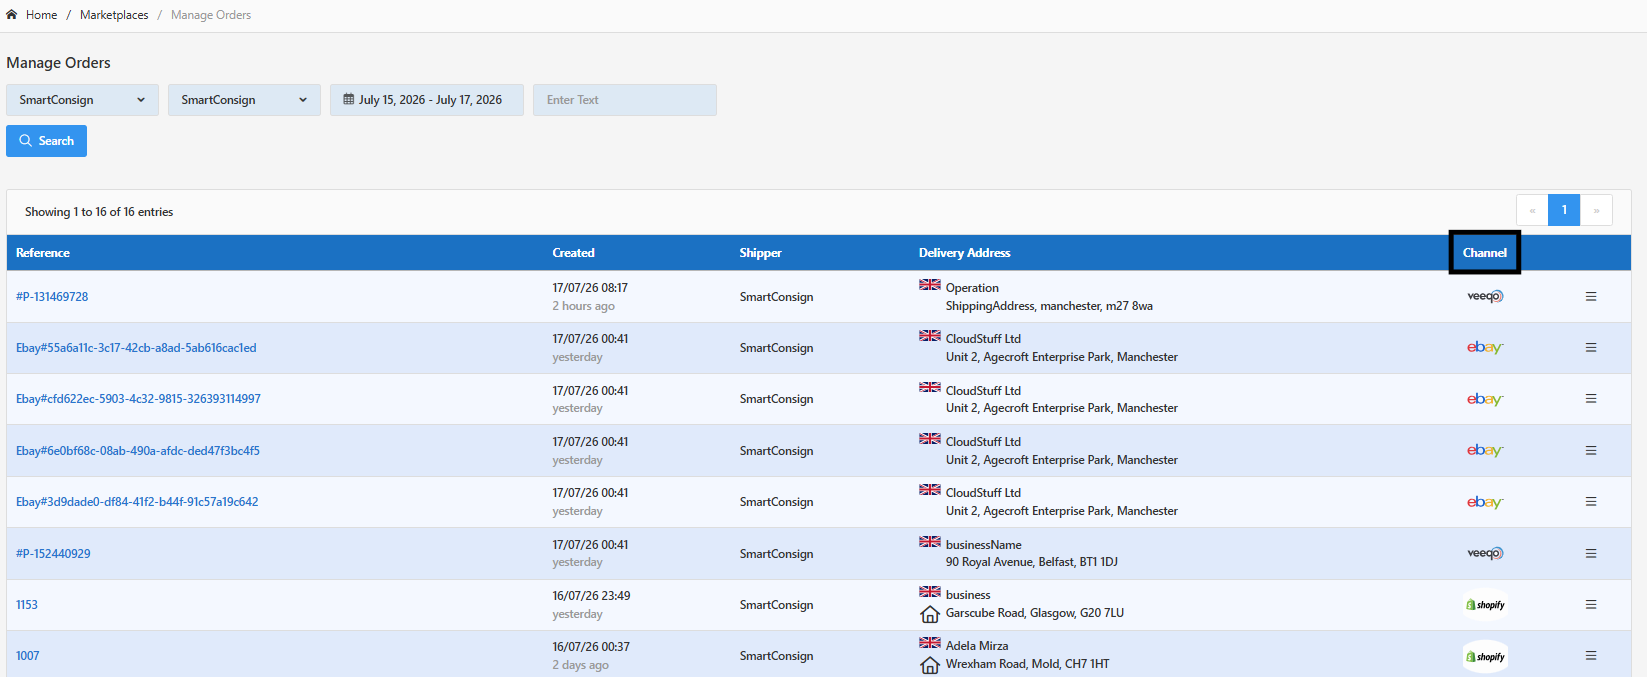This screenshot has height=677, width=1647.
Task: Open order Ebay#6e0bf68c-08ab-490a-afdc-ded47f3bc4f5
Action: click(138, 451)
